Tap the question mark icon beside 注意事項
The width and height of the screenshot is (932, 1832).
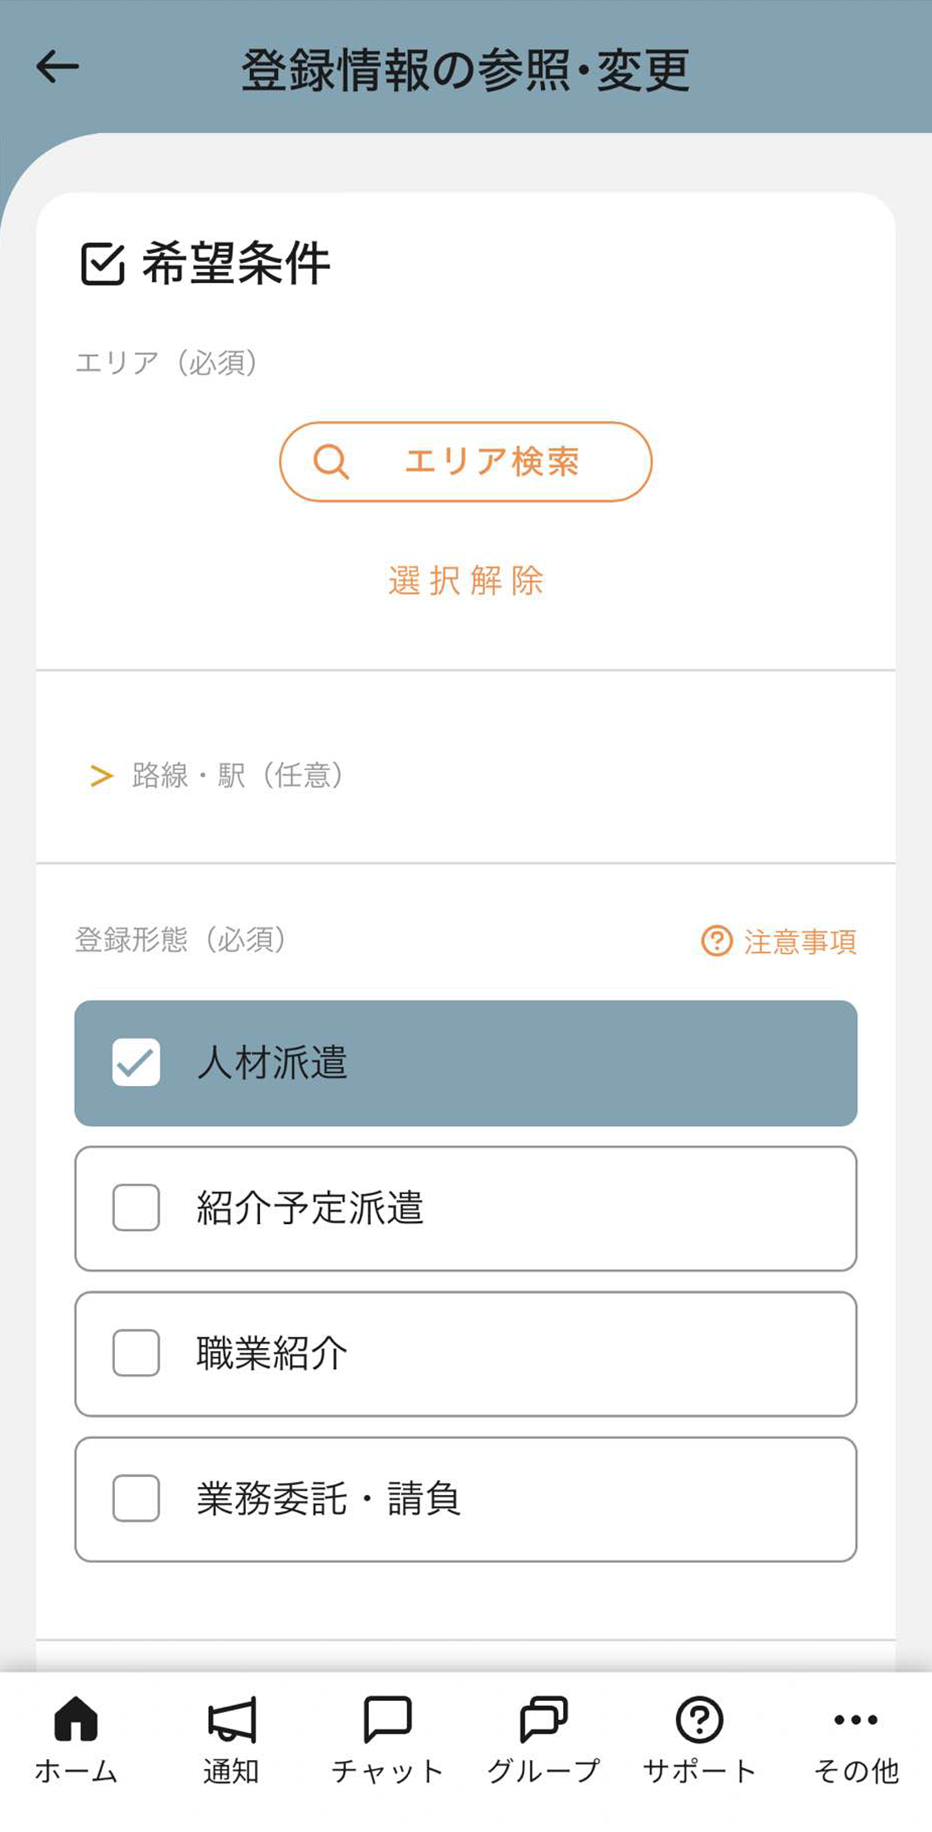pyautogui.click(x=716, y=941)
